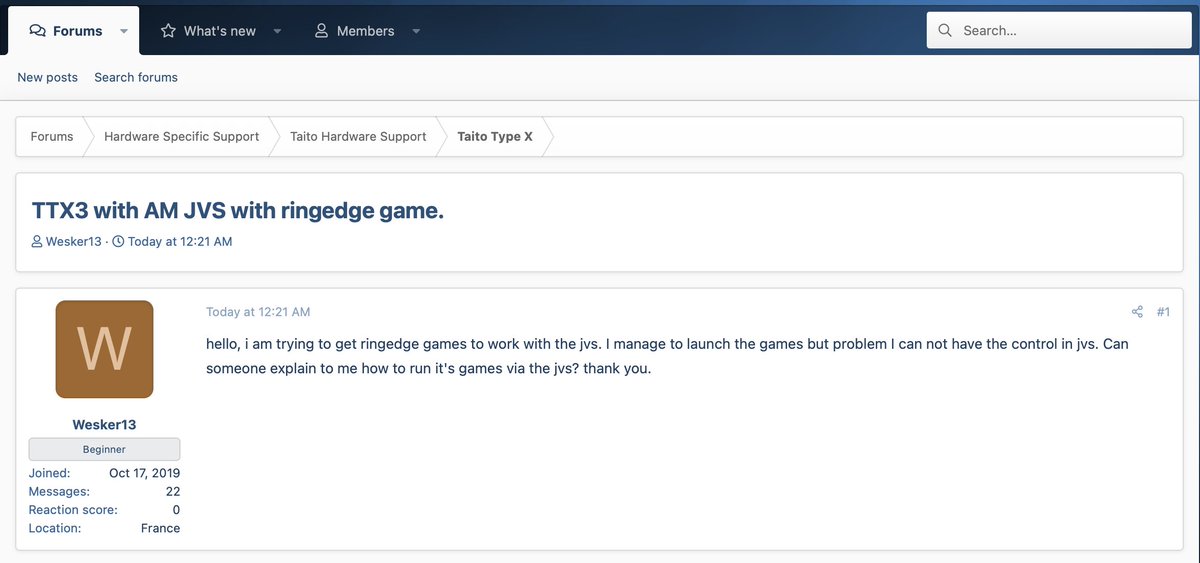Open Wesker13's avatar
Screen dimensions: 1200x563
[104, 349]
